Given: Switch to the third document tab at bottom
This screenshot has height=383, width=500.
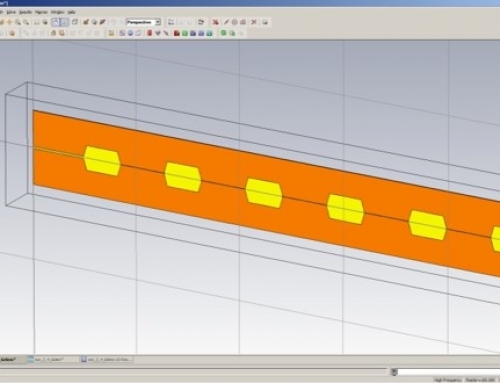Looking at the screenshot, I should tap(107, 359).
